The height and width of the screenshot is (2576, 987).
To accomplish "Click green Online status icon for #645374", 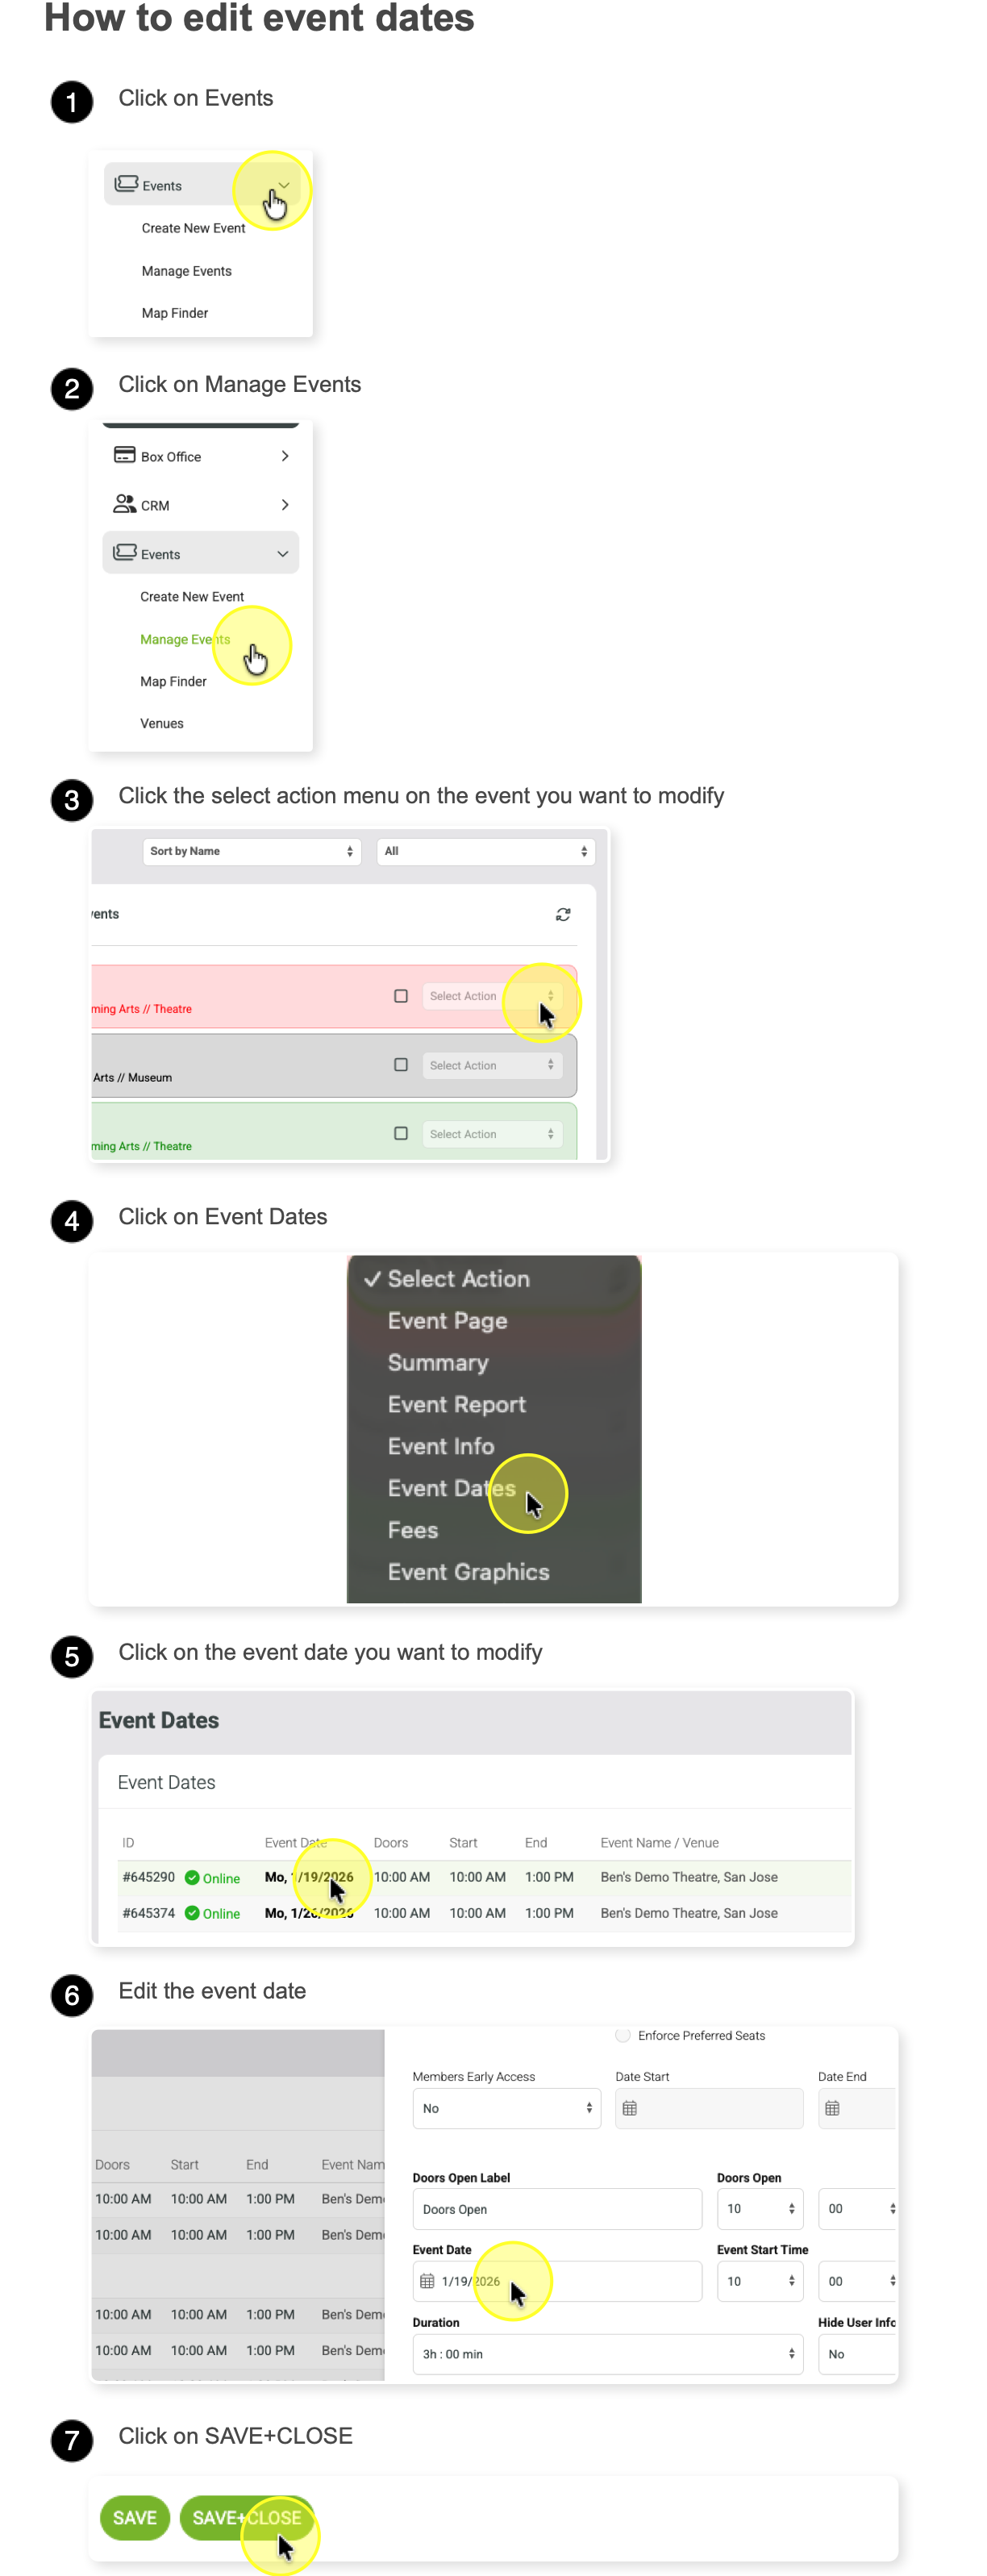I will [192, 1913].
